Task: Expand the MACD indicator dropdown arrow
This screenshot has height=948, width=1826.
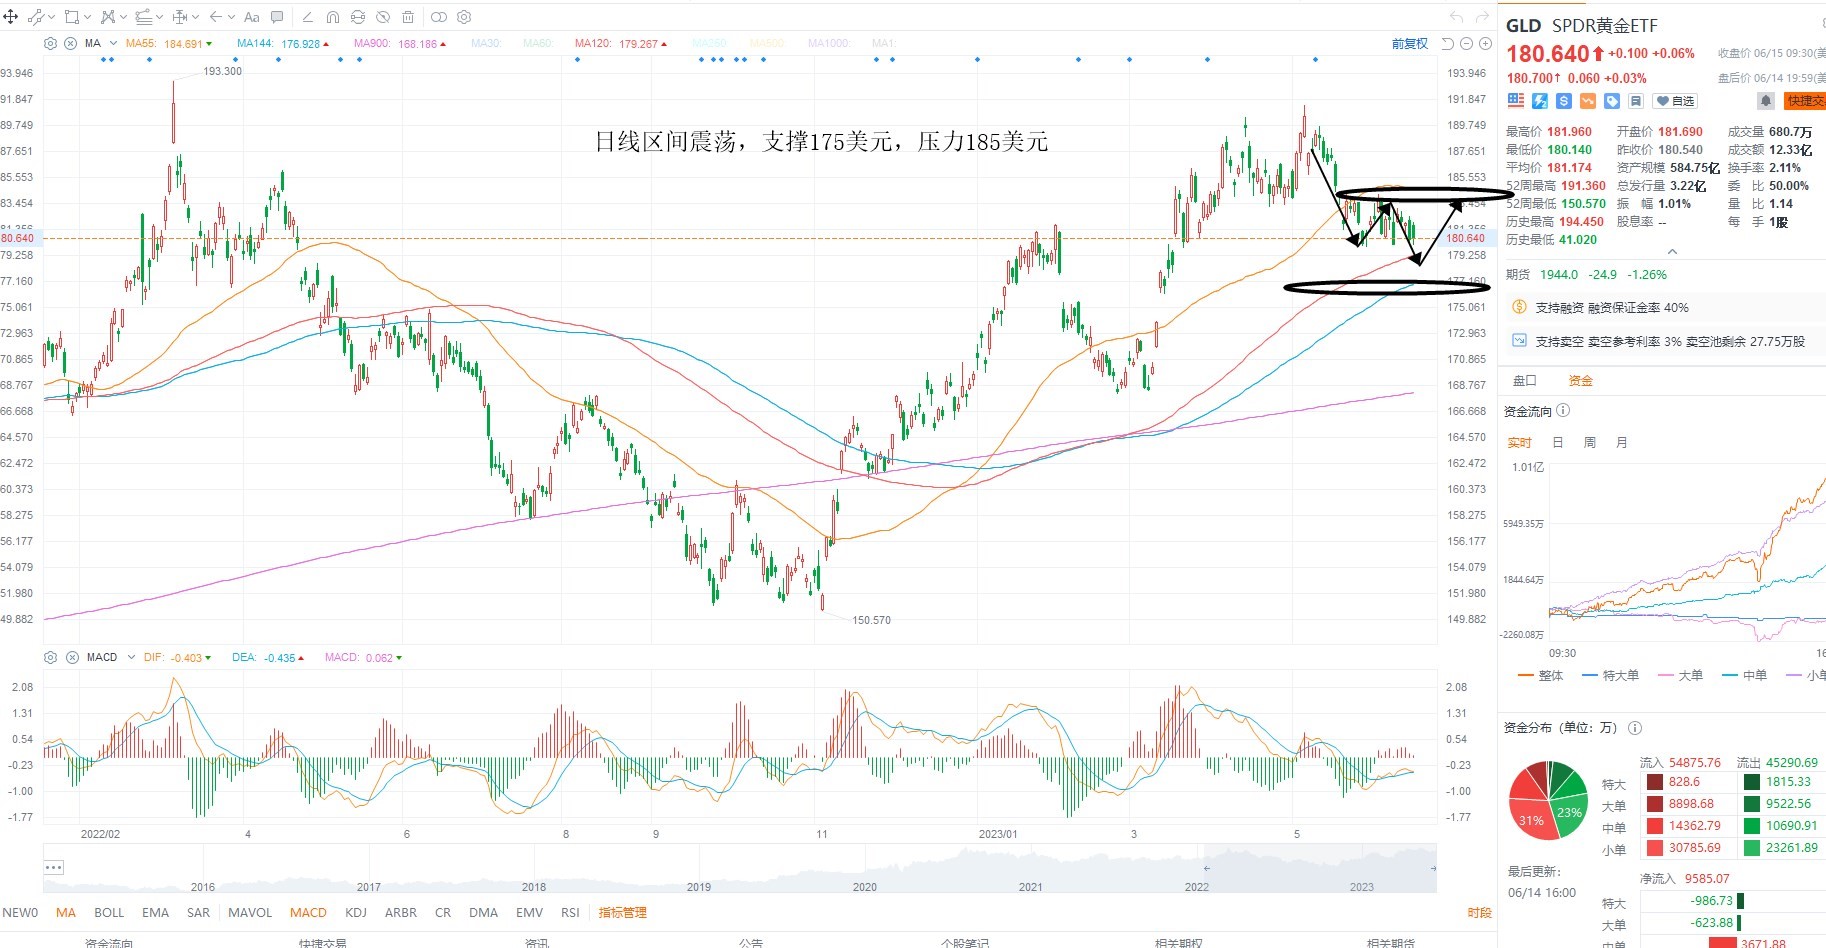Action: tap(131, 657)
